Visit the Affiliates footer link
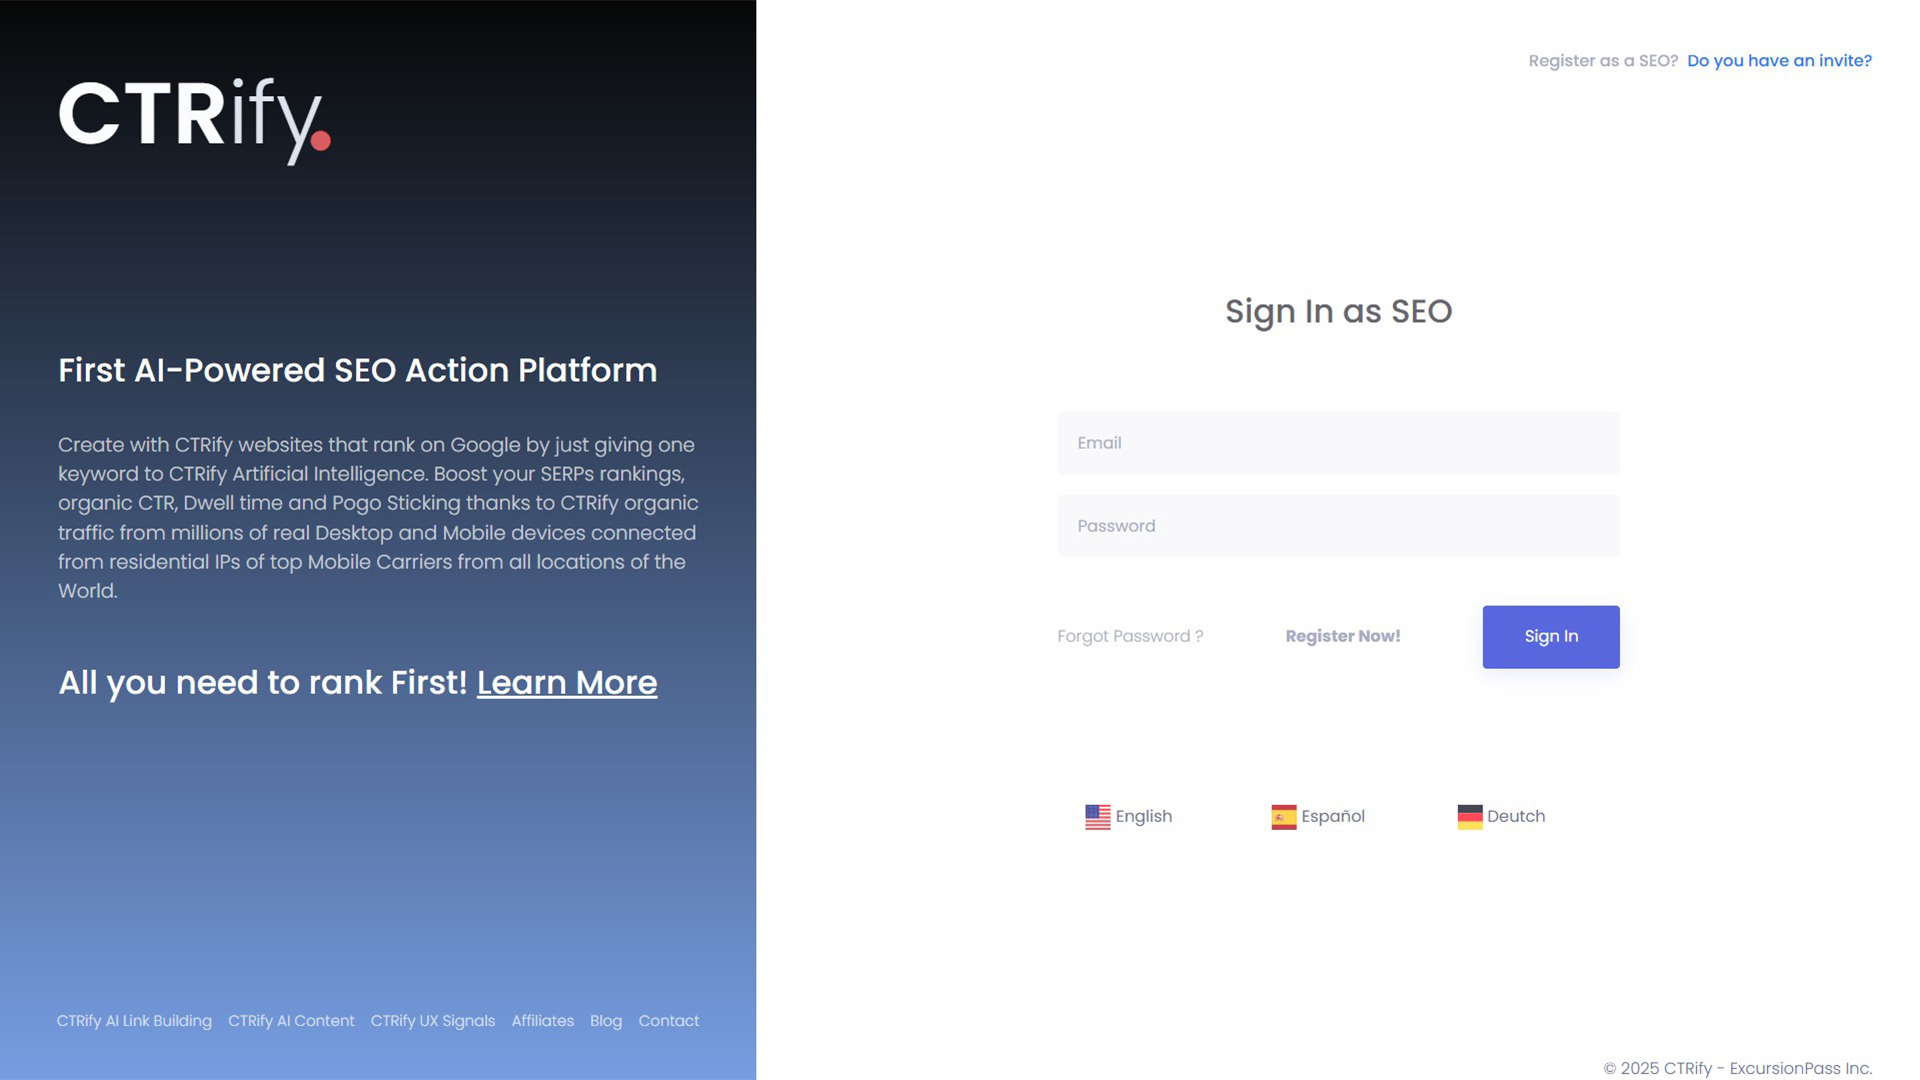This screenshot has width=1920, height=1080. [x=543, y=1021]
